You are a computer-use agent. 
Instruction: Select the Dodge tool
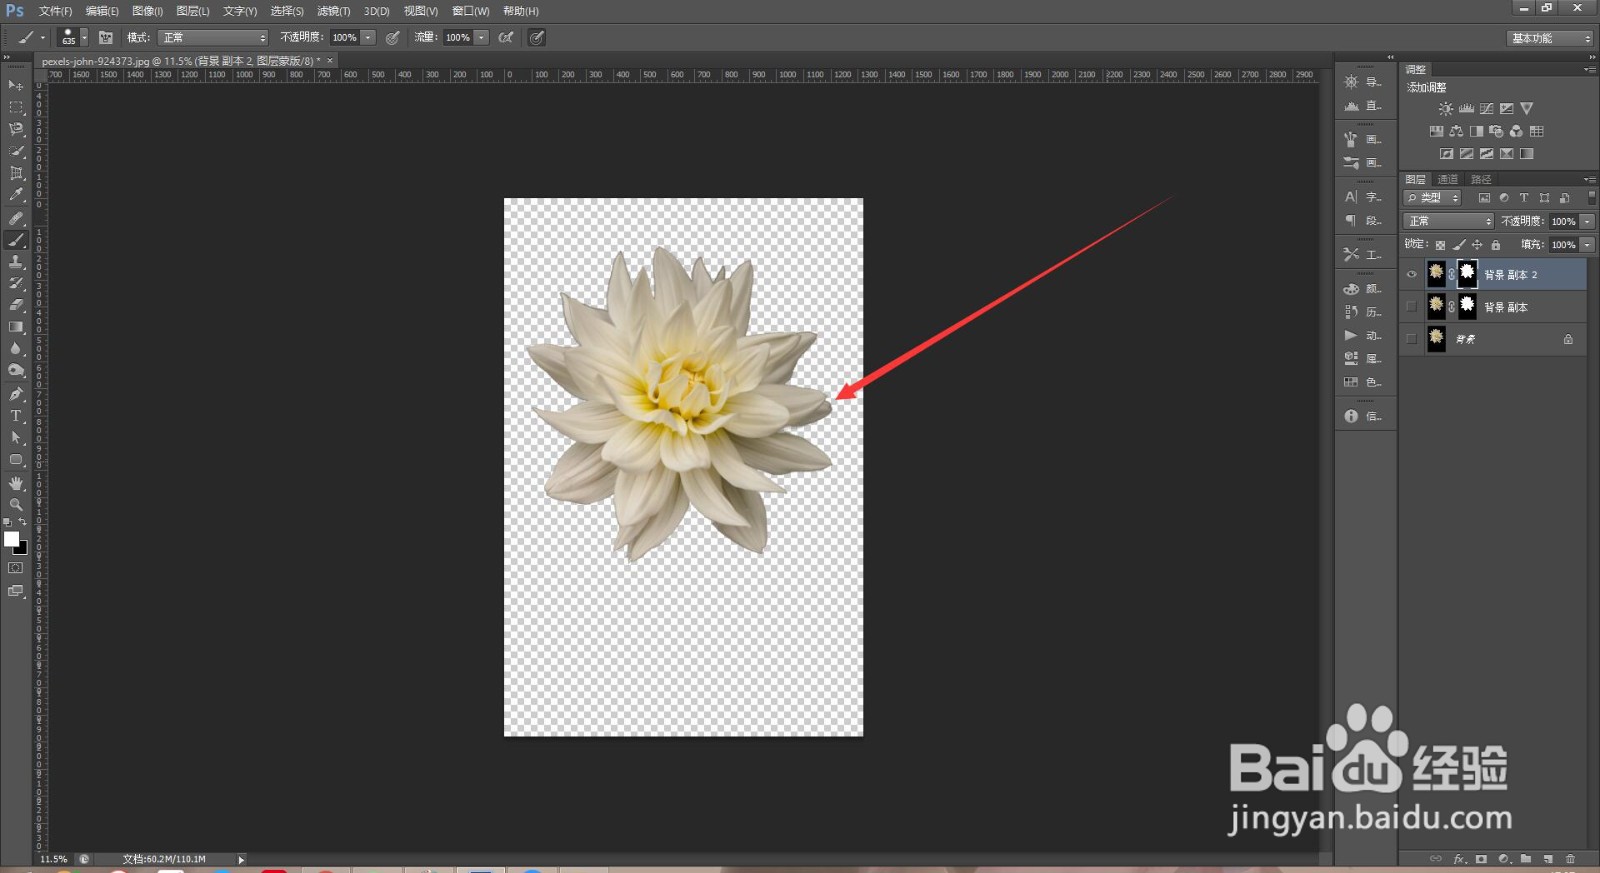click(16, 371)
